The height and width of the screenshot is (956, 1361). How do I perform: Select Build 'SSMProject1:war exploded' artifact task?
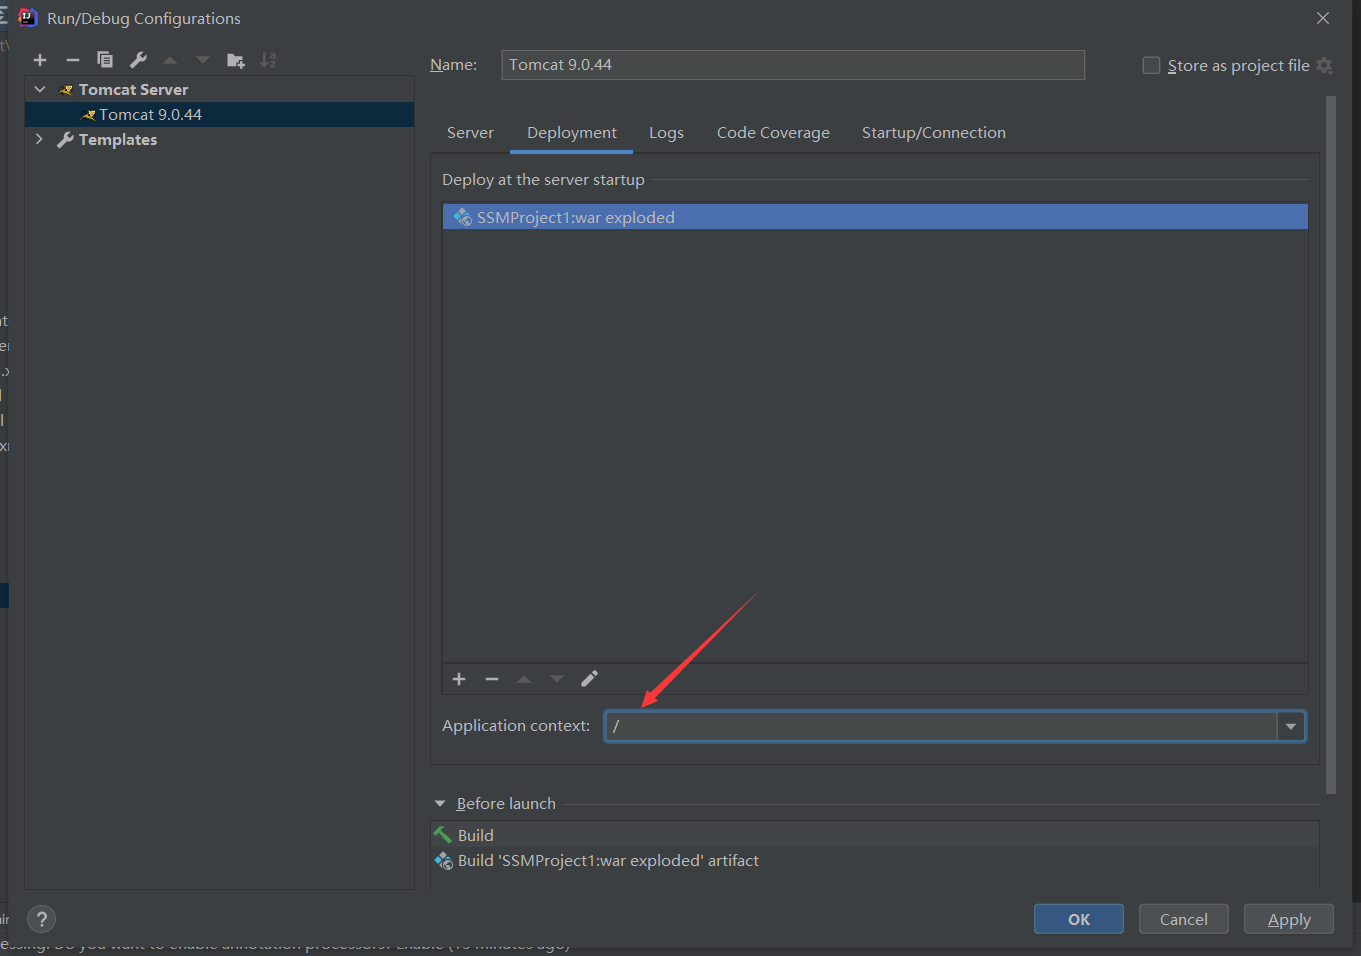875,860
